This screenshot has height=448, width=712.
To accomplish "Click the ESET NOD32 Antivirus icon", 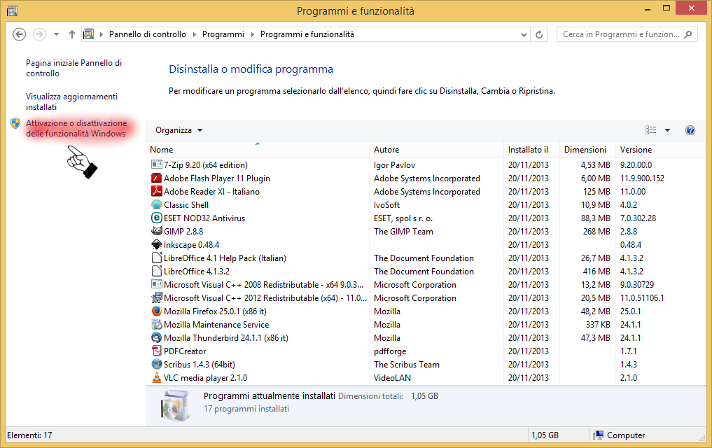I will 157,218.
